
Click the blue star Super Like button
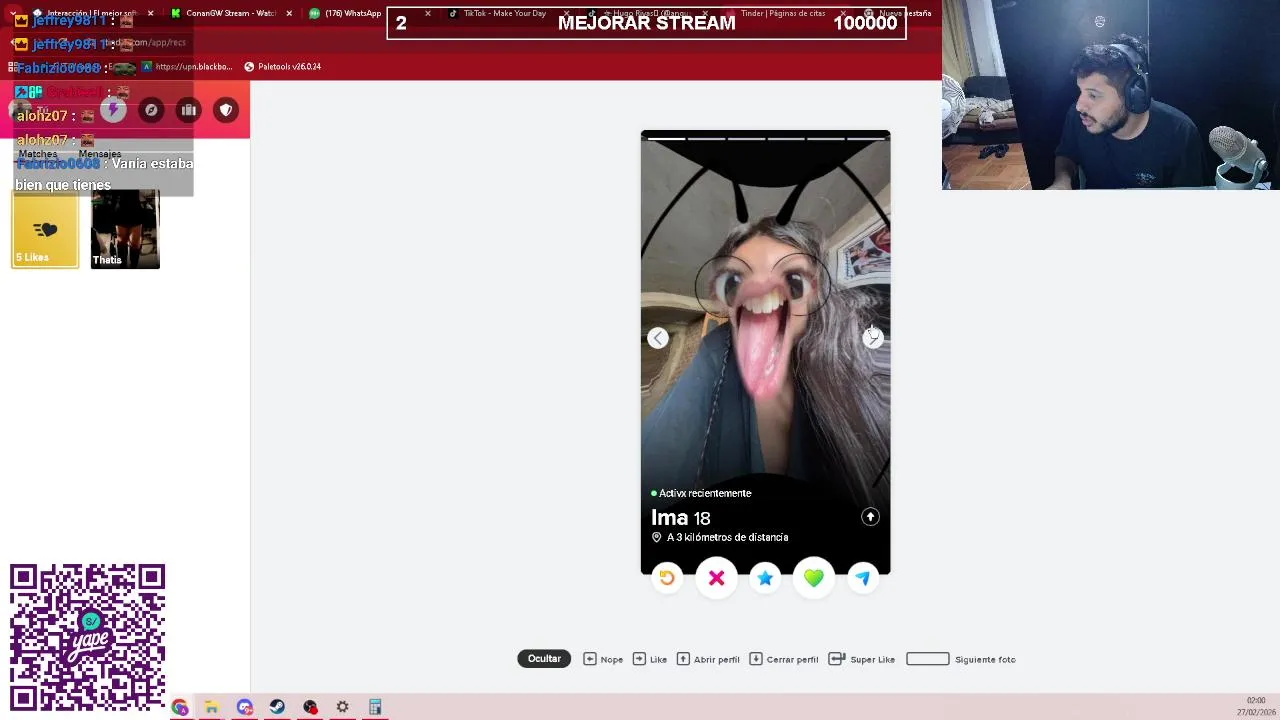(x=765, y=578)
